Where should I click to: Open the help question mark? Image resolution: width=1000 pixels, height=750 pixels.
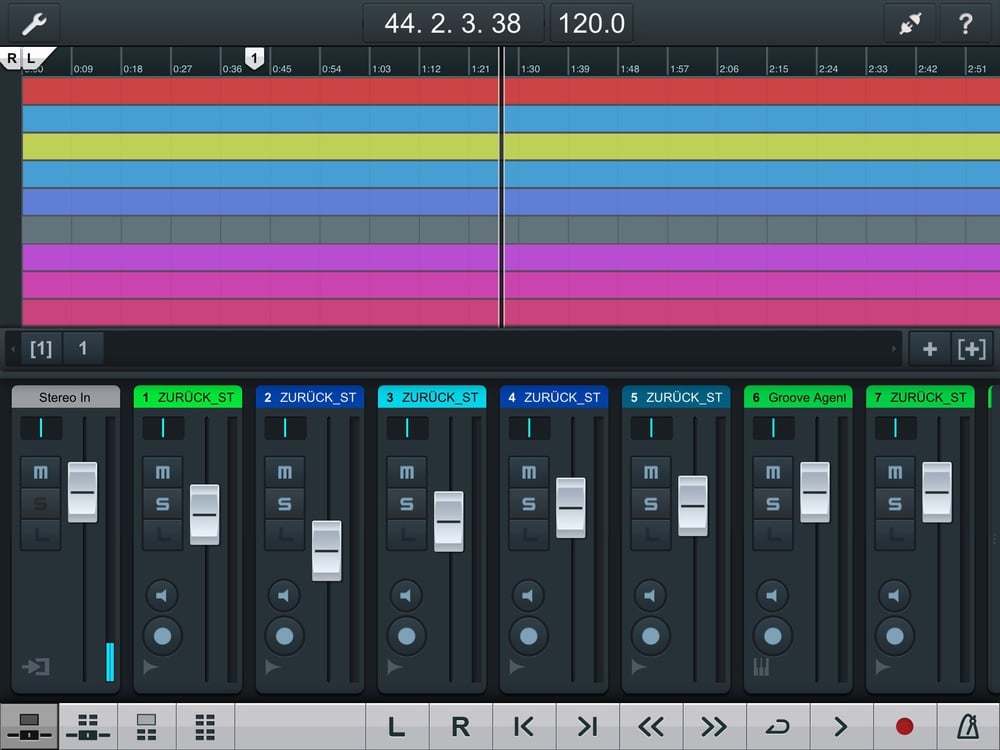tap(966, 24)
